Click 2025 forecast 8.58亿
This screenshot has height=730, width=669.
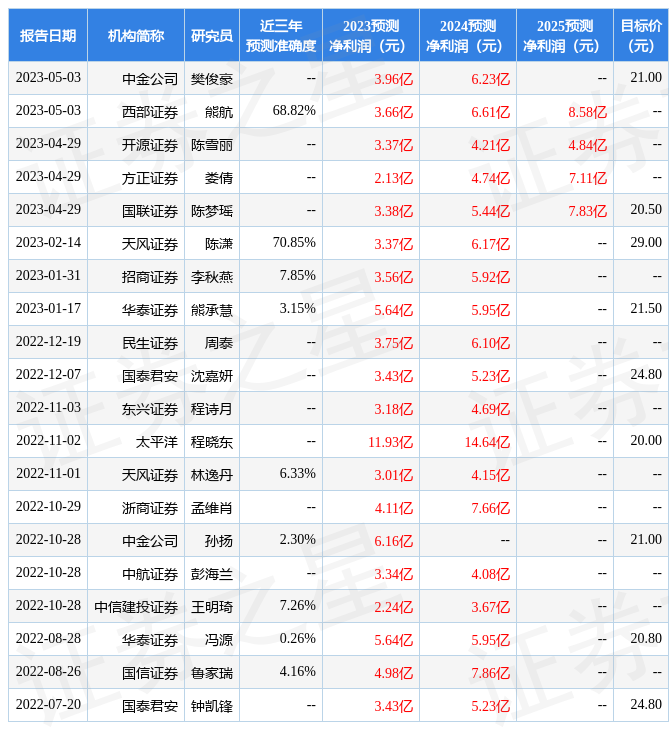tap(588, 112)
